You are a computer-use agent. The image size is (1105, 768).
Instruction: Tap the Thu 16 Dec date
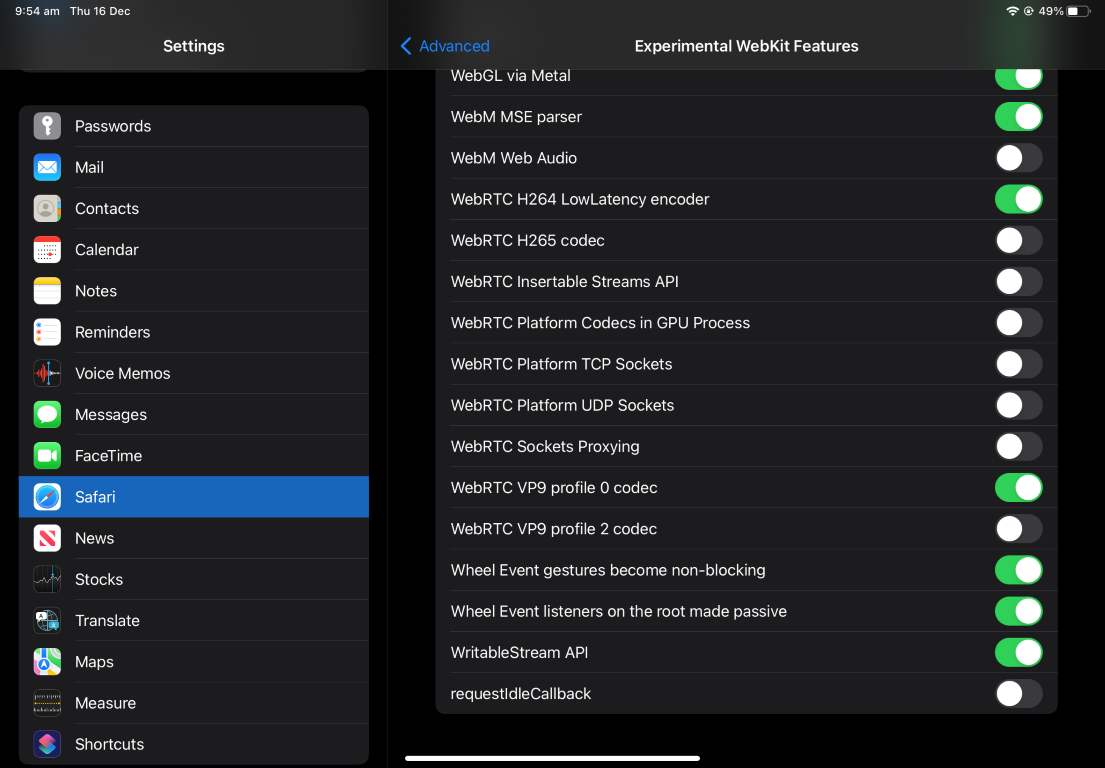coord(100,11)
